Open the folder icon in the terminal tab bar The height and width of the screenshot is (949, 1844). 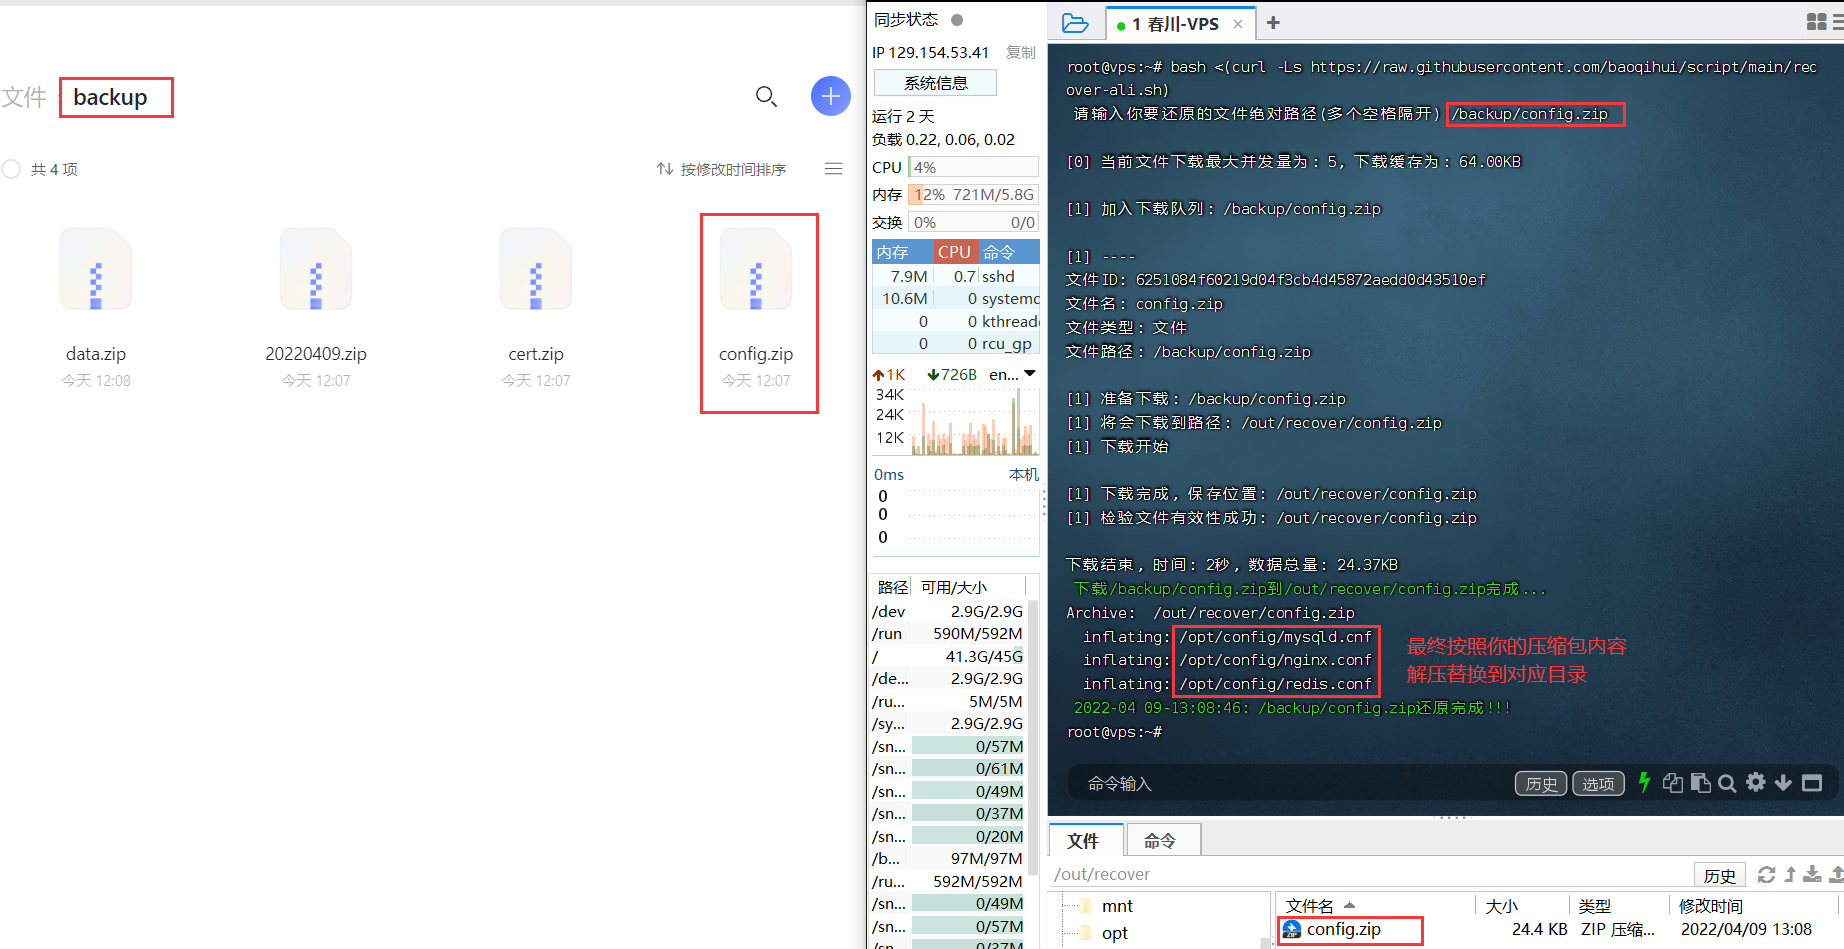coord(1075,23)
